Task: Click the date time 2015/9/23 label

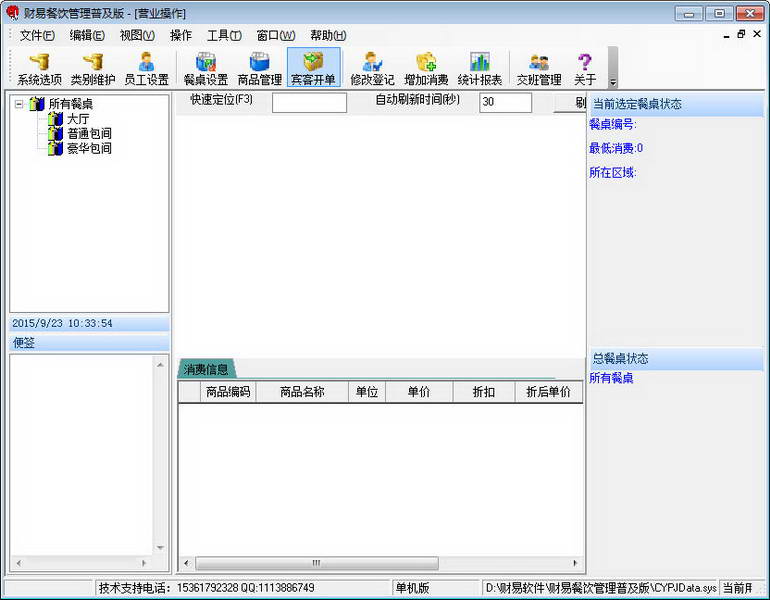Action: click(x=62, y=323)
